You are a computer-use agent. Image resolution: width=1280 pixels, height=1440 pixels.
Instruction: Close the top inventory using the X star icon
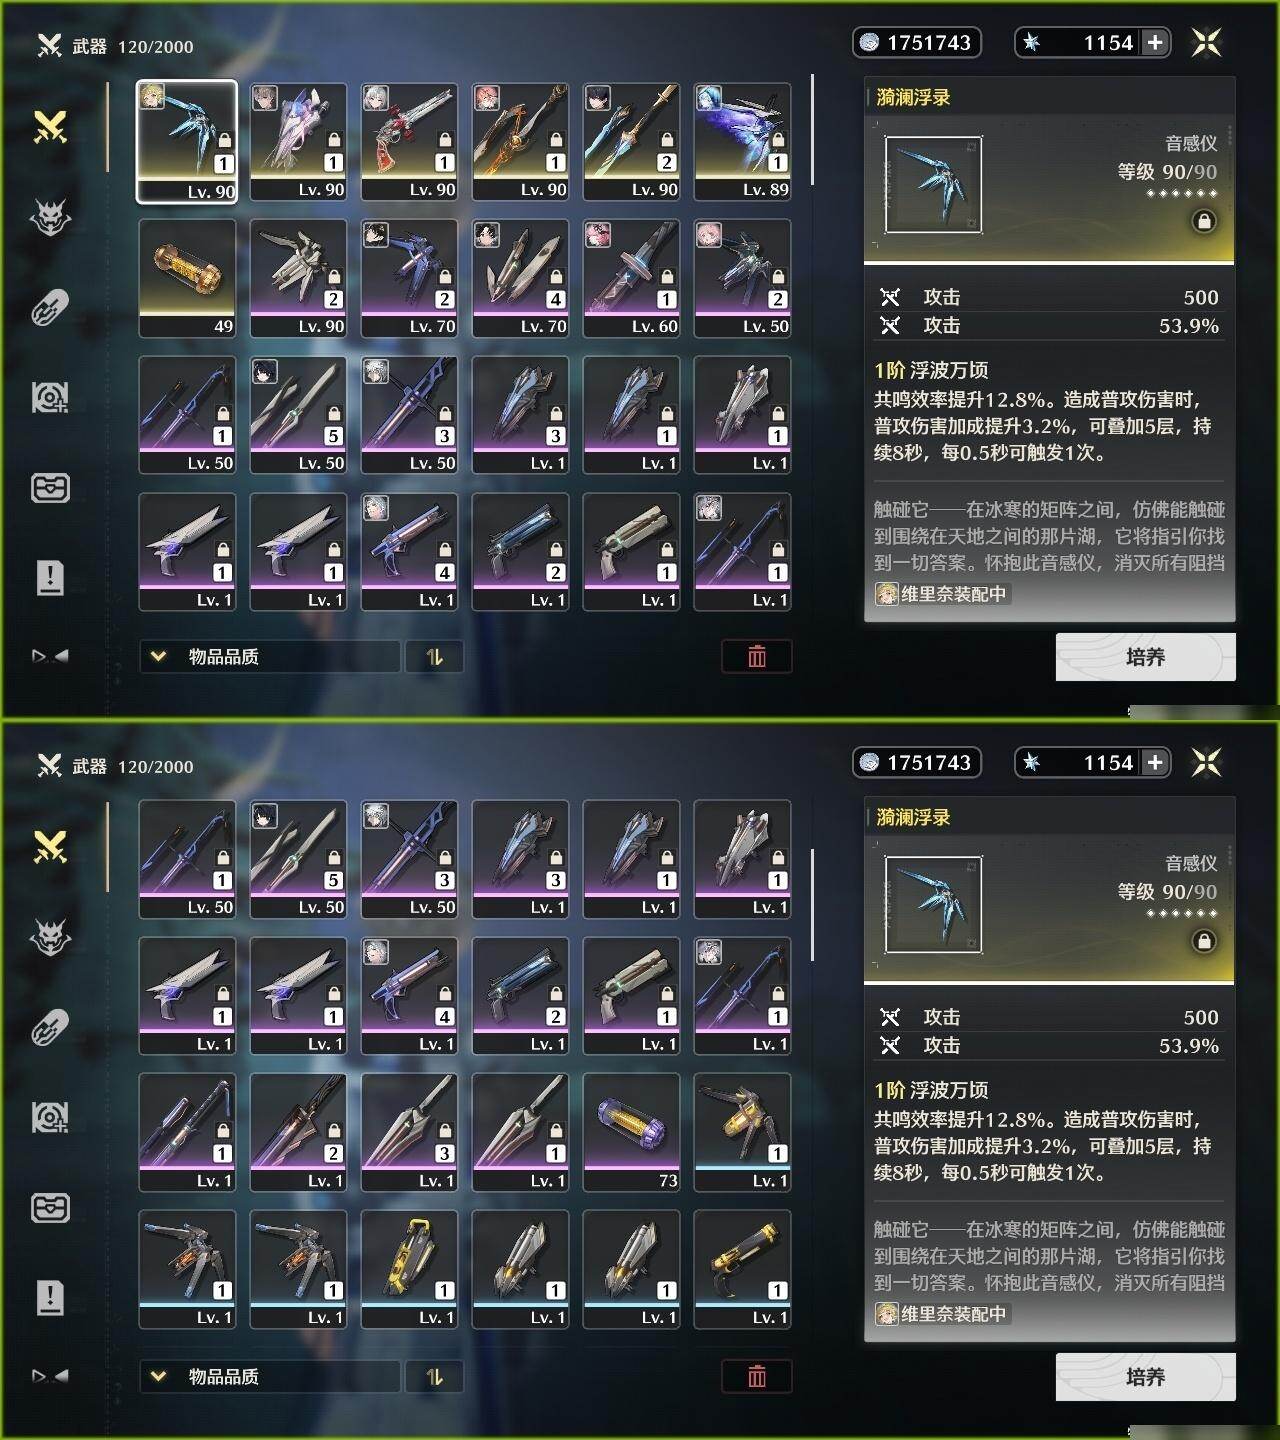tap(1207, 42)
